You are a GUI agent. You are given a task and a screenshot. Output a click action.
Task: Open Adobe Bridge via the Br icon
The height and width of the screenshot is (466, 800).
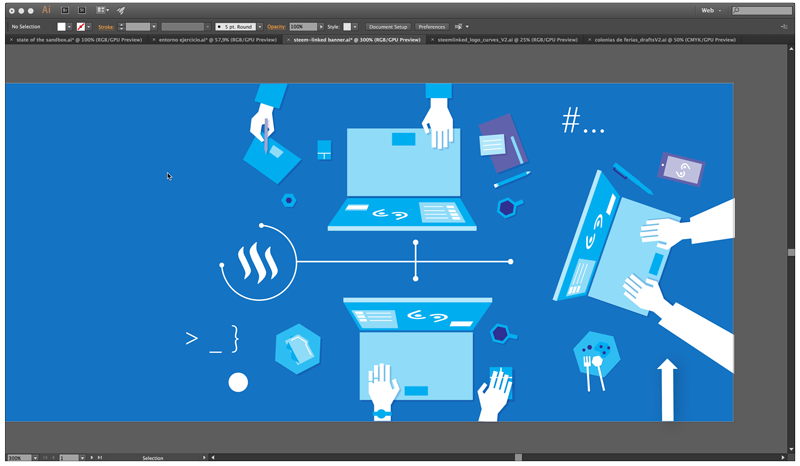(x=65, y=10)
